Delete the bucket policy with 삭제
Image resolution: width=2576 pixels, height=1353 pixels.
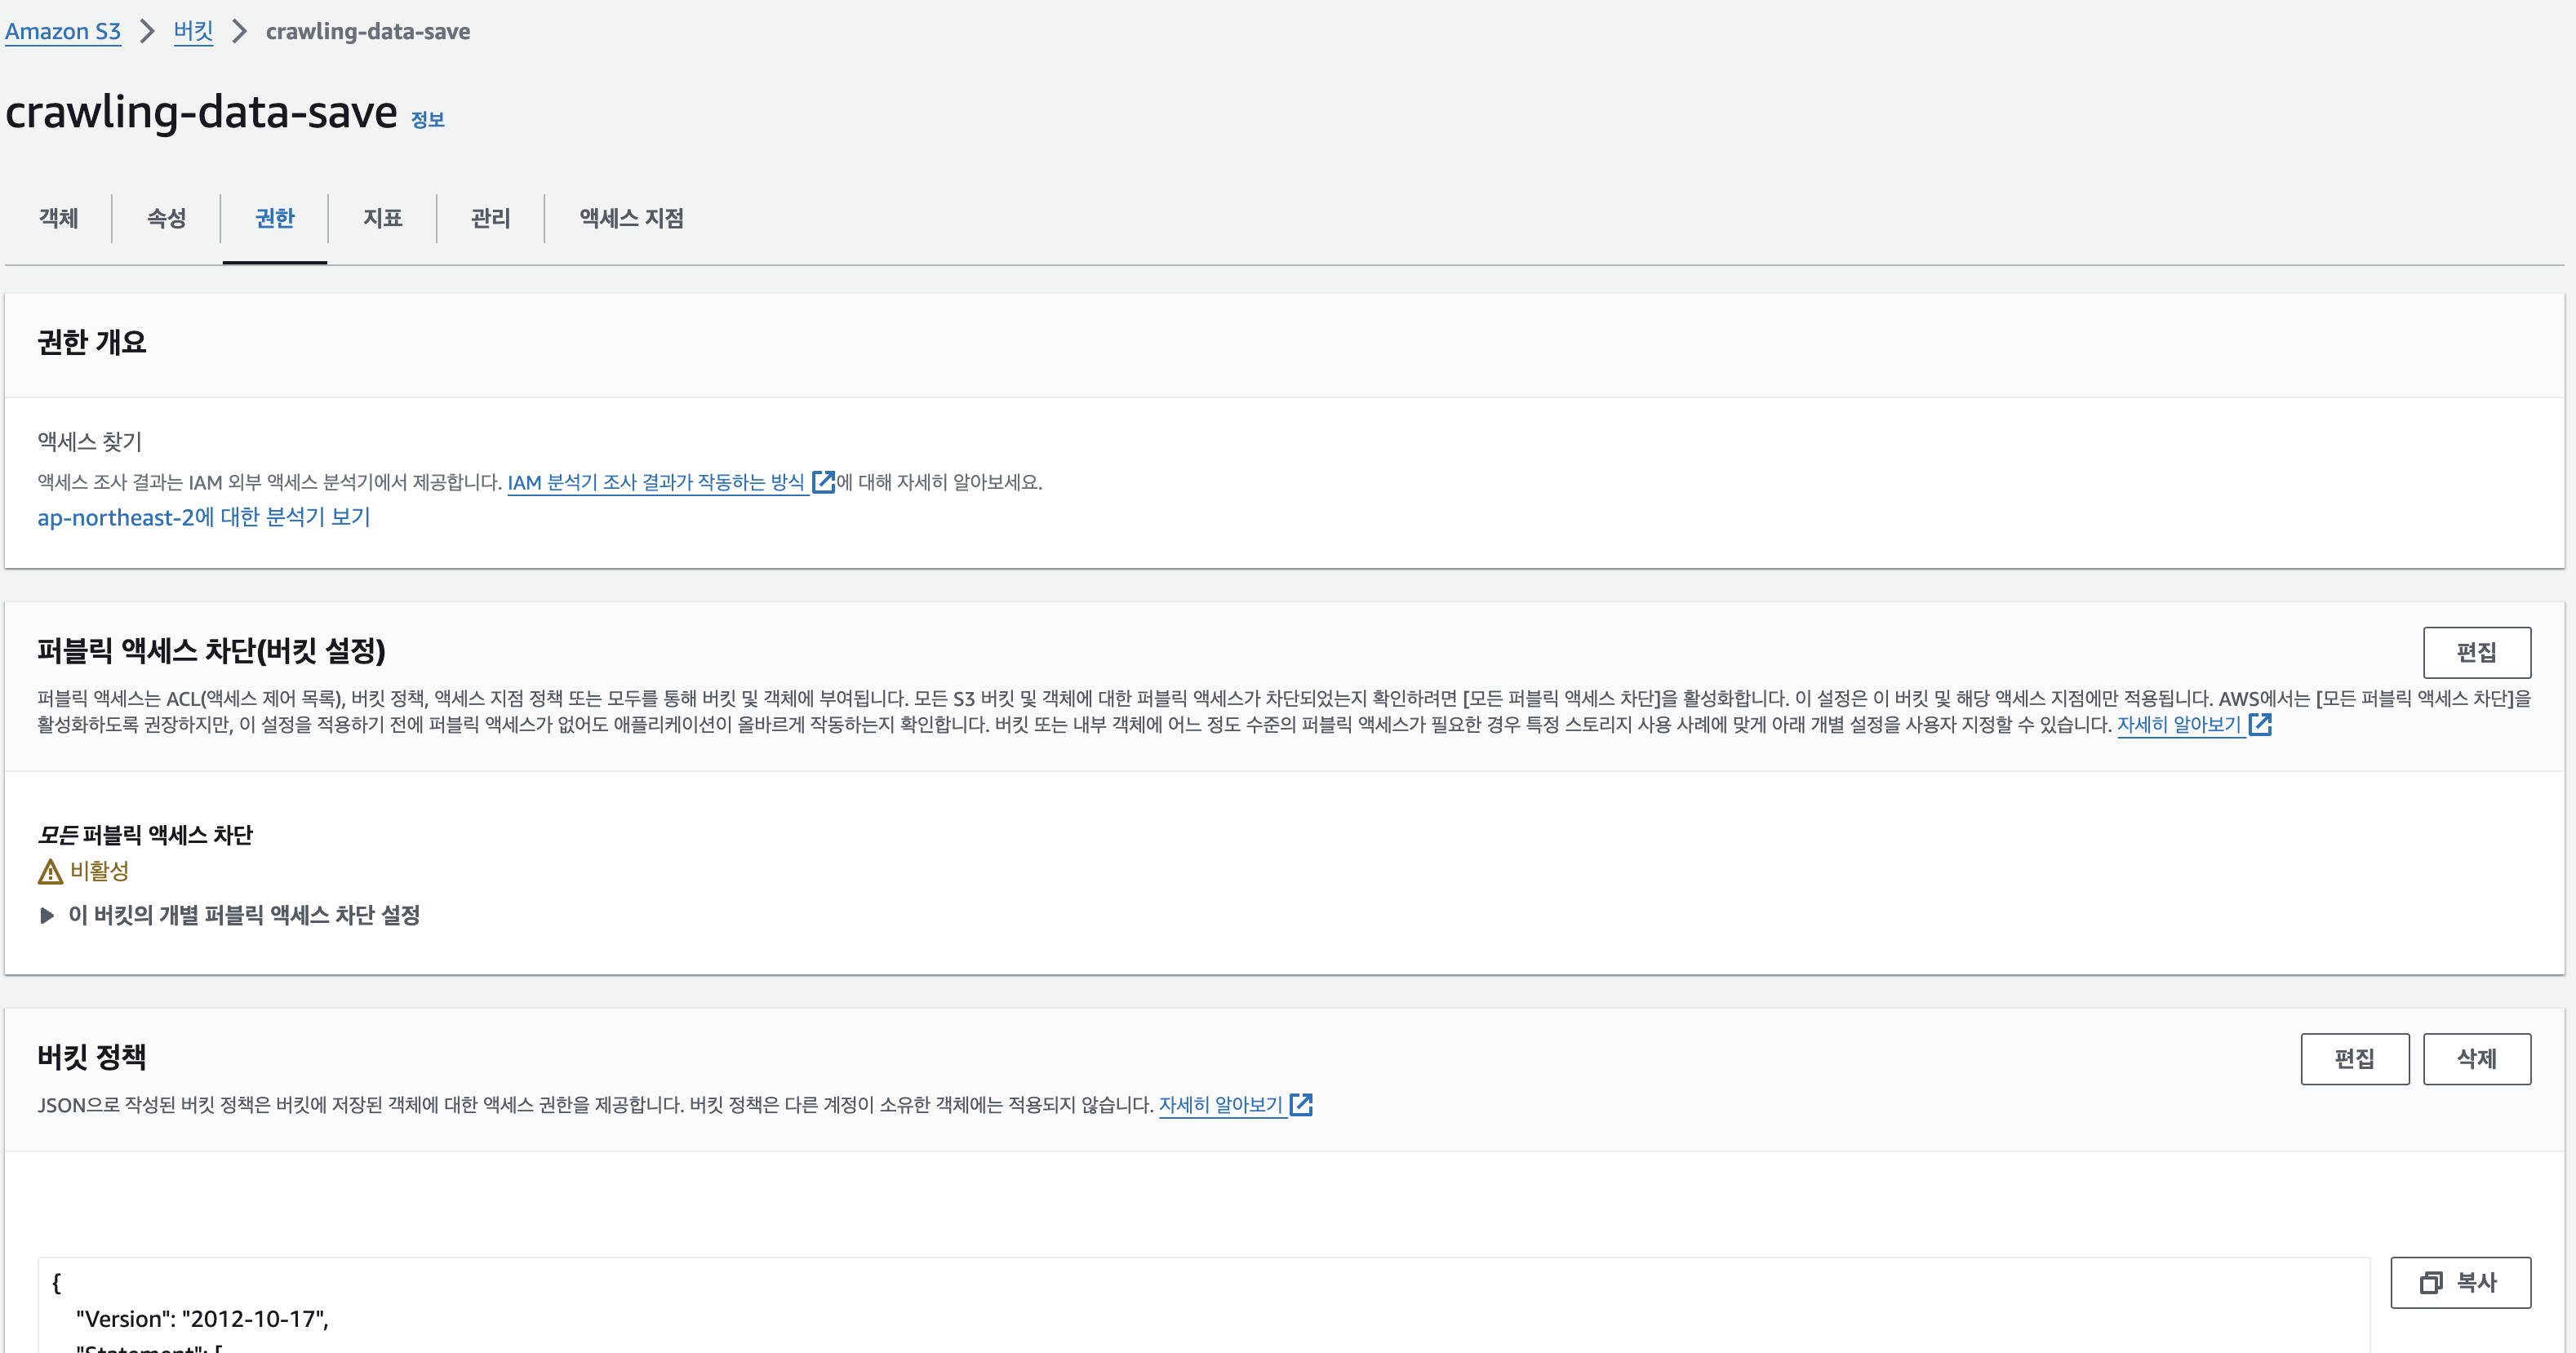point(2476,1058)
